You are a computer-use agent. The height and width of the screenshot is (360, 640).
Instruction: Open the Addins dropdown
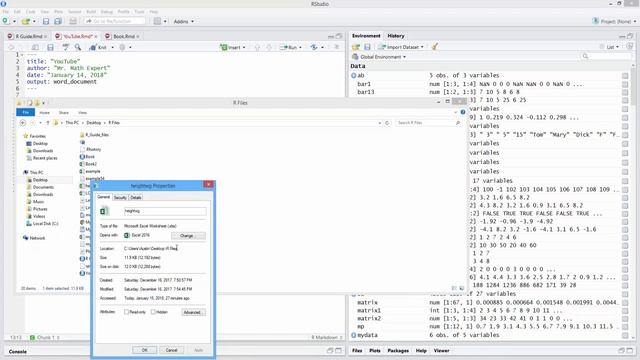coord(184,21)
